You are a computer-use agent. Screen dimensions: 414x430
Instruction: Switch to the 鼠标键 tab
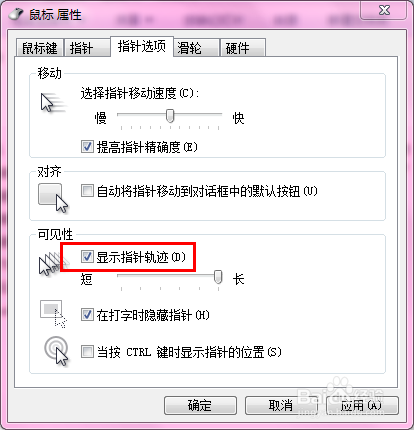pos(40,48)
